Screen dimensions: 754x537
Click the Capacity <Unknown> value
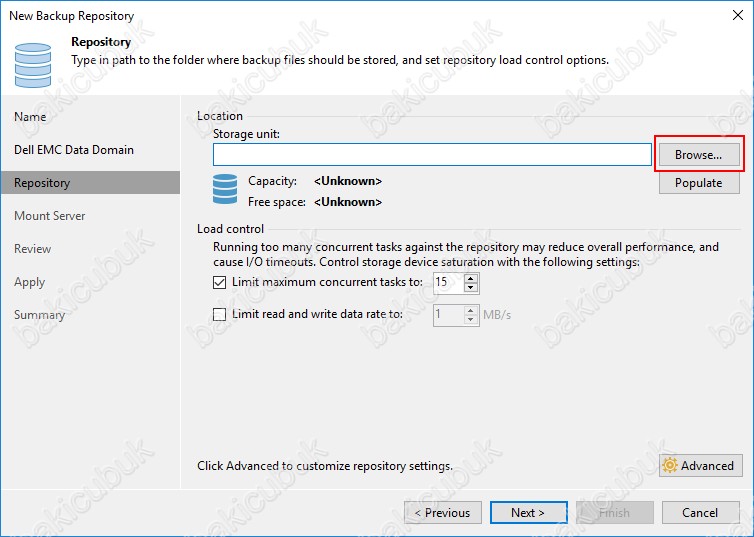pos(348,181)
